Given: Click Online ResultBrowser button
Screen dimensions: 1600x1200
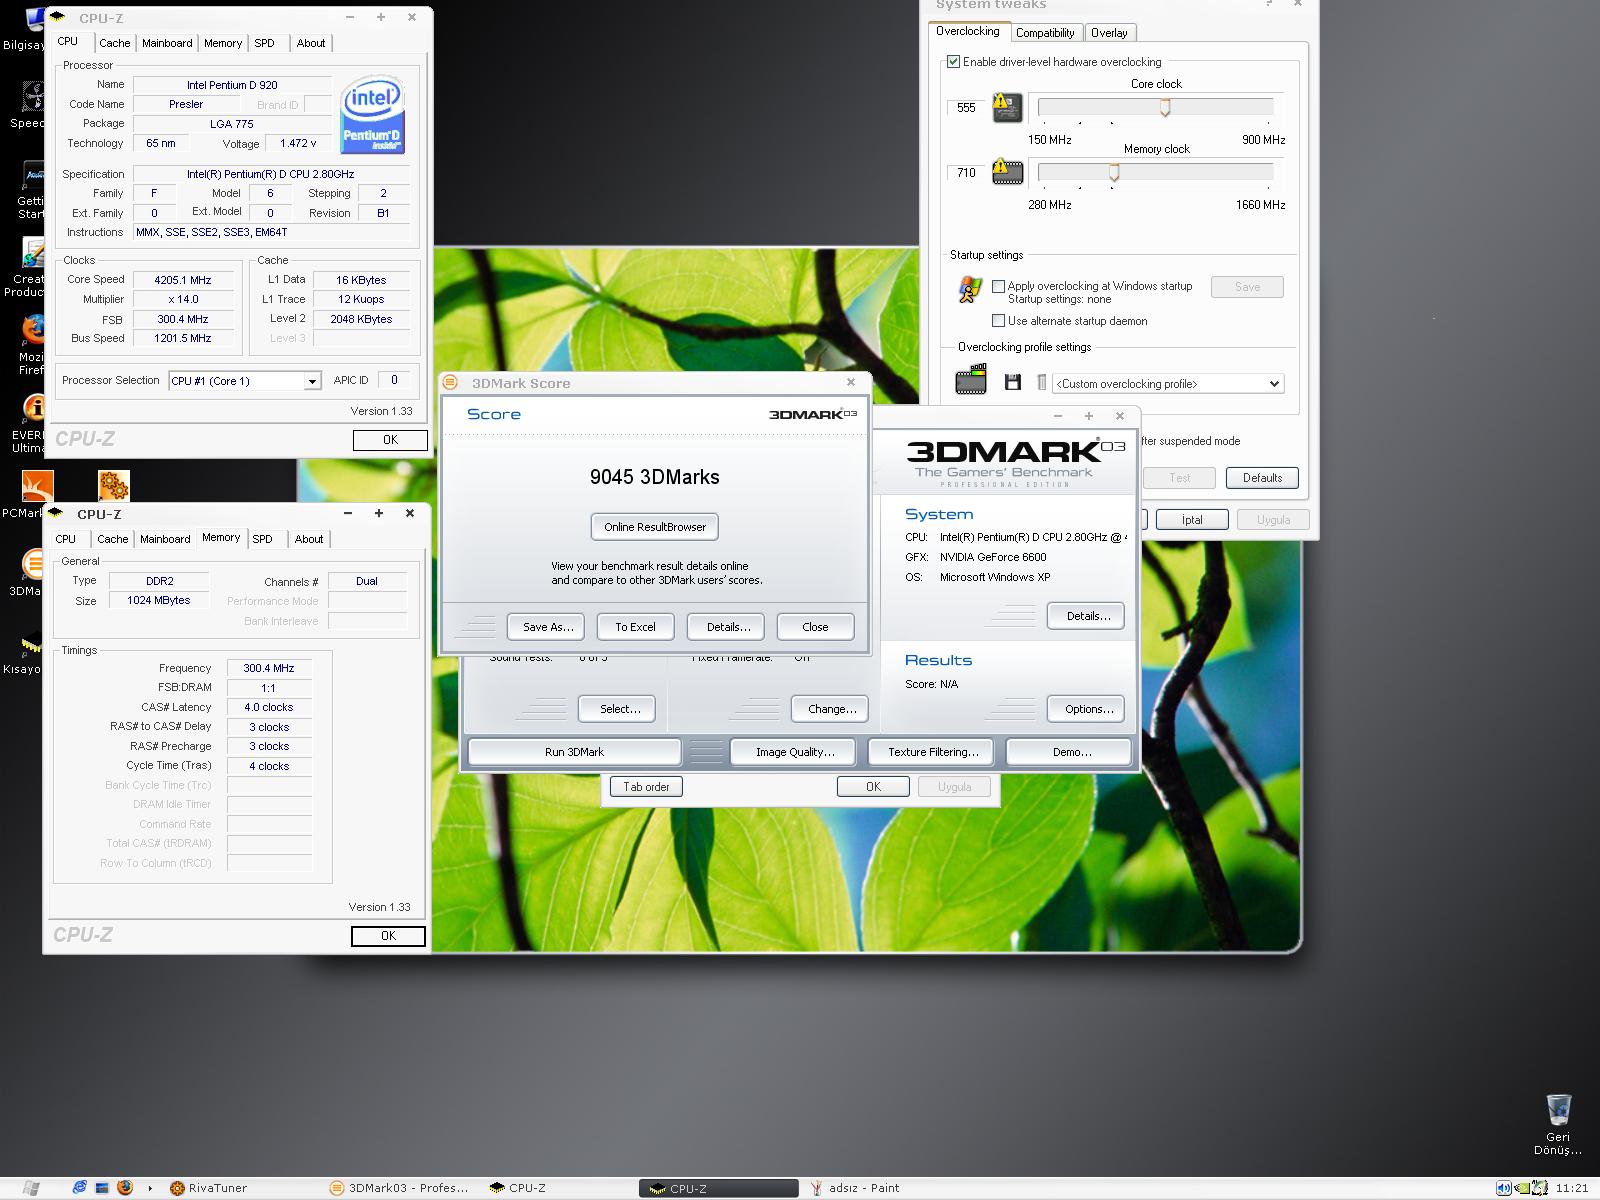Looking at the screenshot, I should (x=655, y=527).
